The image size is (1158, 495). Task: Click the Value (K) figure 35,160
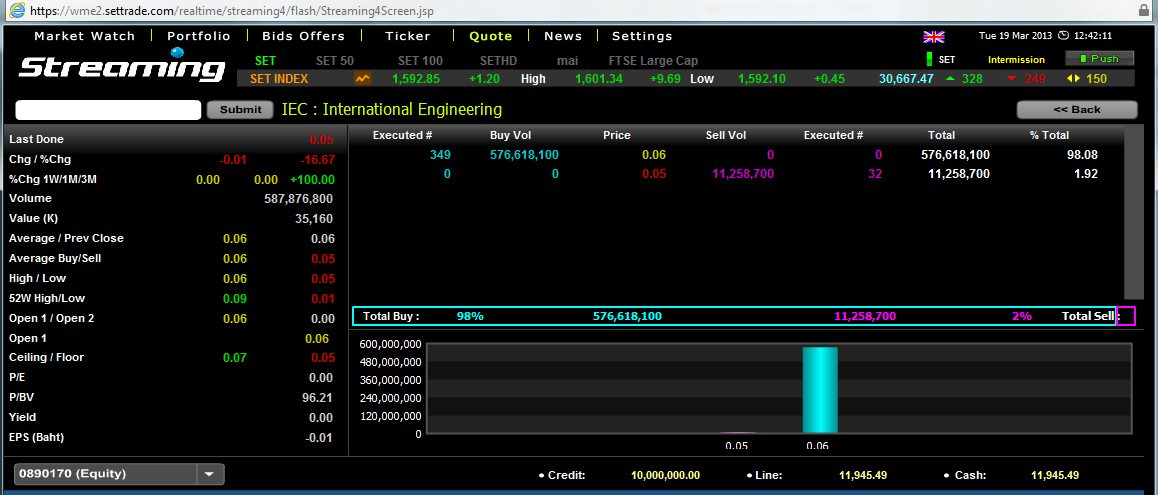(x=313, y=219)
